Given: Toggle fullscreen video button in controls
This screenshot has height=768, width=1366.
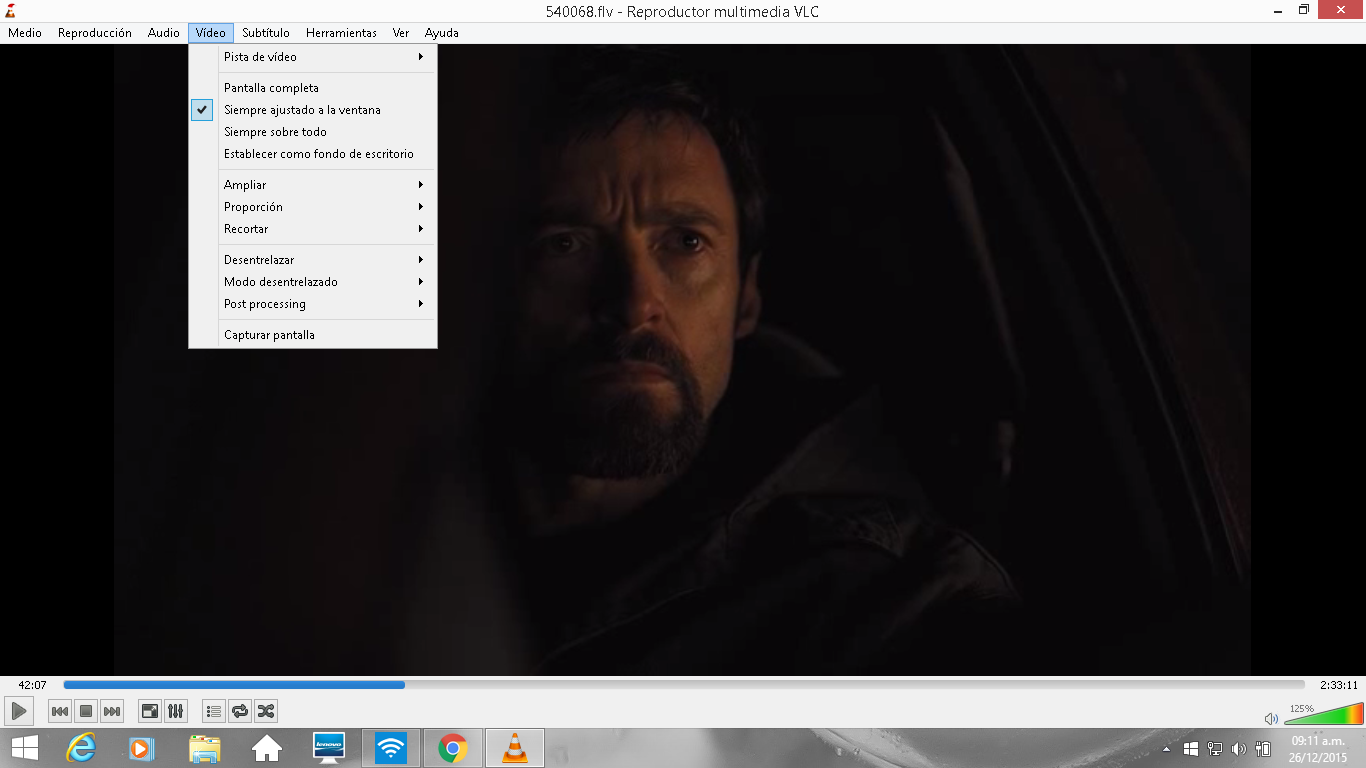Looking at the screenshot, I should tap(150, 711).
